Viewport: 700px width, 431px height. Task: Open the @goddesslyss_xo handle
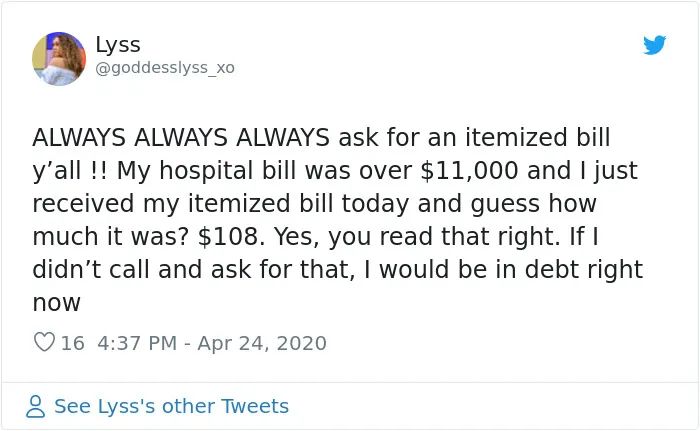165,68
